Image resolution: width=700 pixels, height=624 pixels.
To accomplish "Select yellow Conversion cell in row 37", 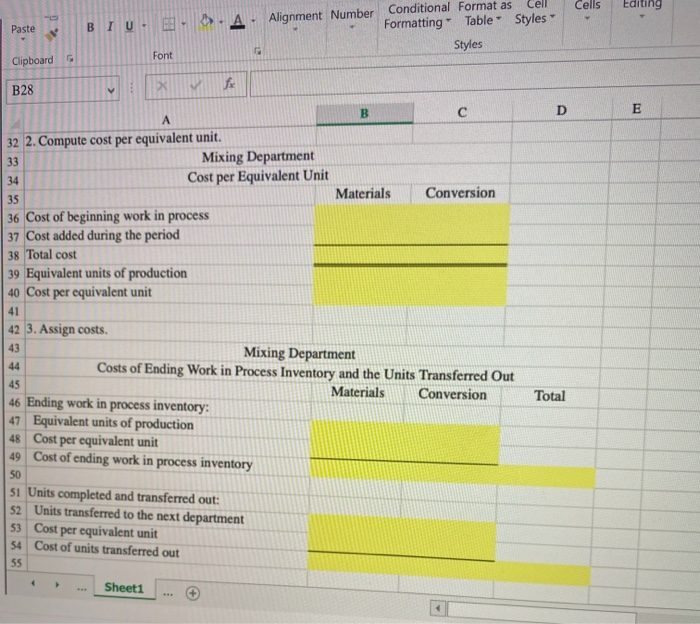I will [459, 234].
